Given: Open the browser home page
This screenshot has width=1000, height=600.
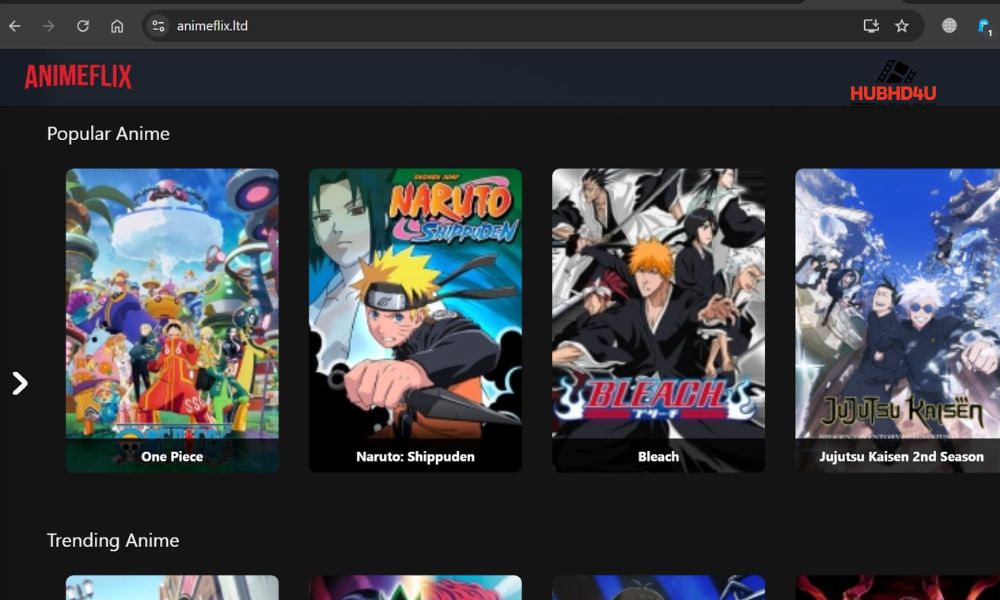Looking at the screenshot, I should pos(117,26).
